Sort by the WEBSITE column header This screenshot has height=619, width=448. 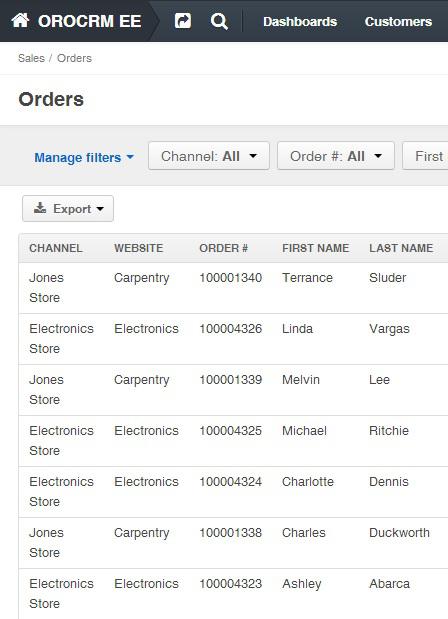point(139,248)
